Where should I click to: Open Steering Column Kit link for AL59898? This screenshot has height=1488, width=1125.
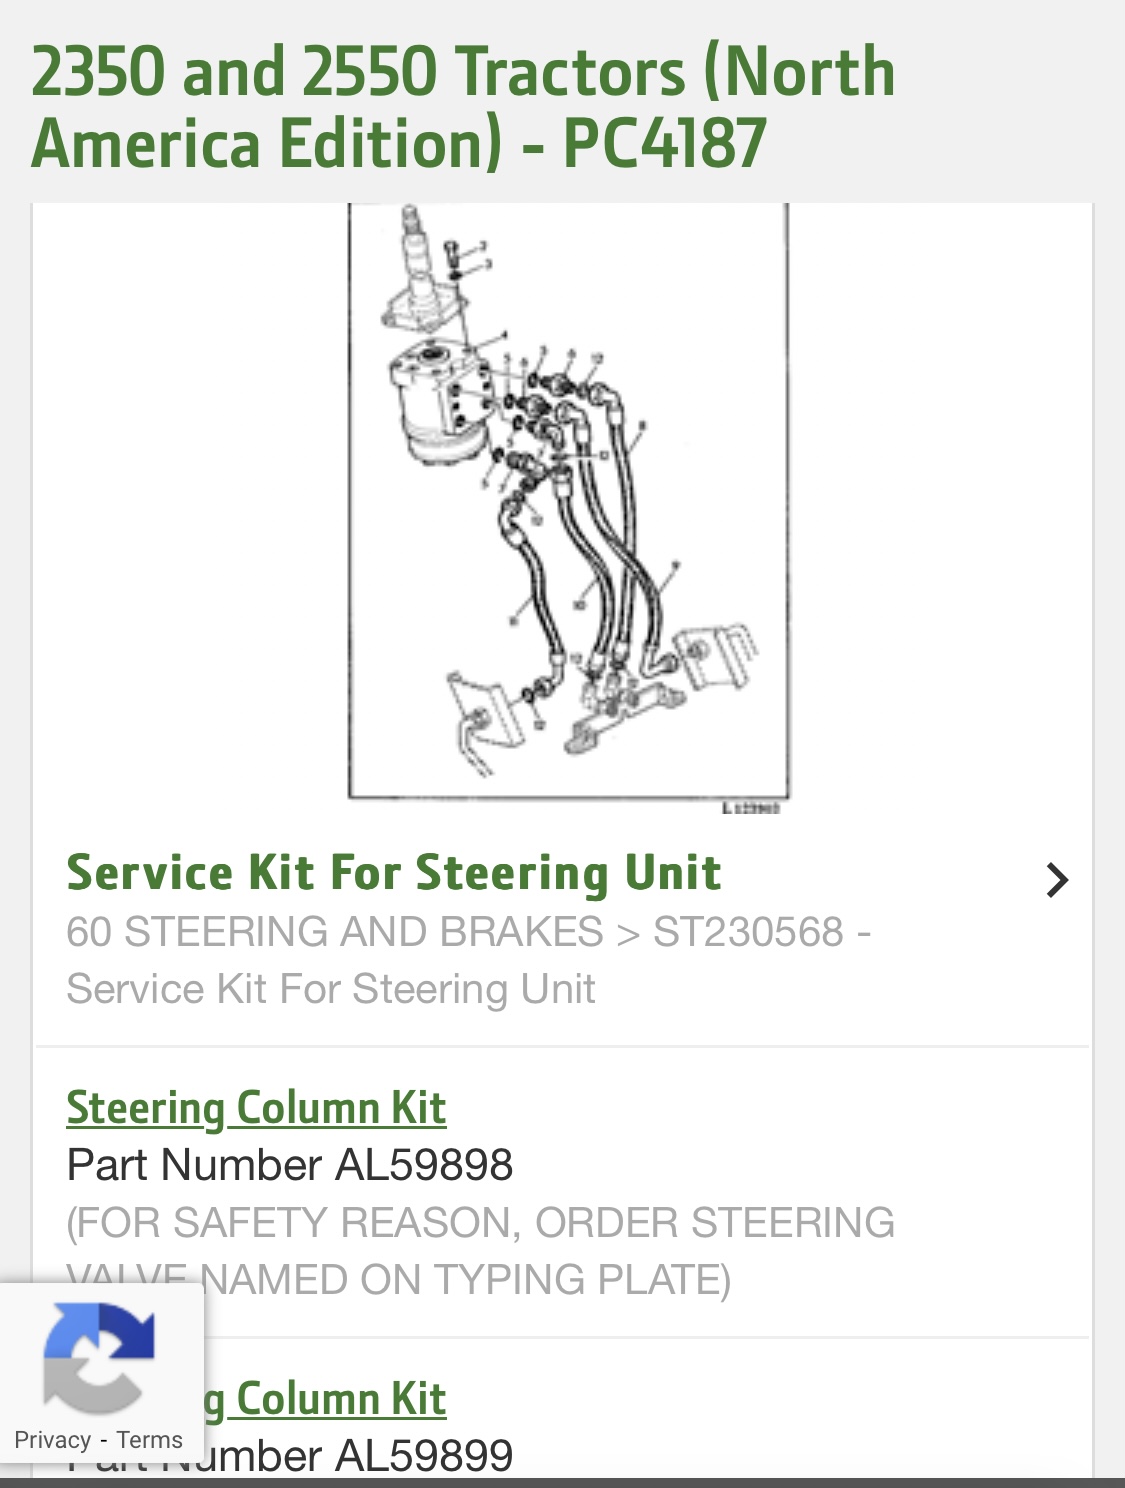(x=256, y=1108)
